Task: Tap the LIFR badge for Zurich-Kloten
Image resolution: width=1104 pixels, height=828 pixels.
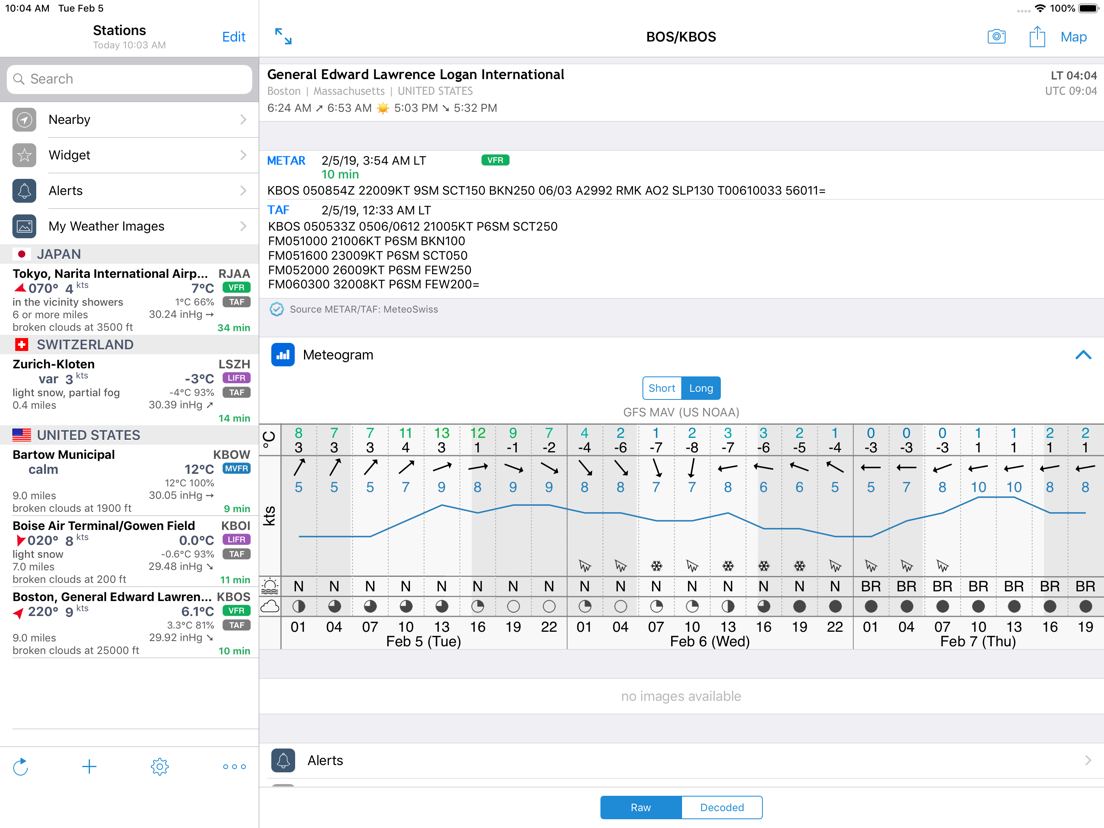Action: [x=237, y=378]
